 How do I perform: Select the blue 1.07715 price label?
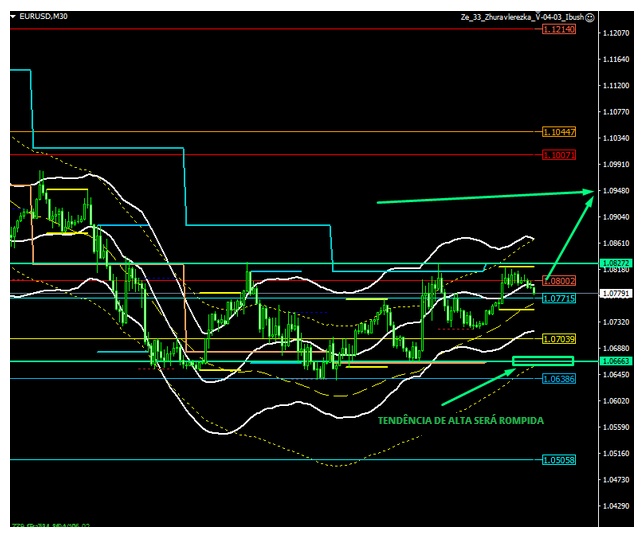pos(558,299)
